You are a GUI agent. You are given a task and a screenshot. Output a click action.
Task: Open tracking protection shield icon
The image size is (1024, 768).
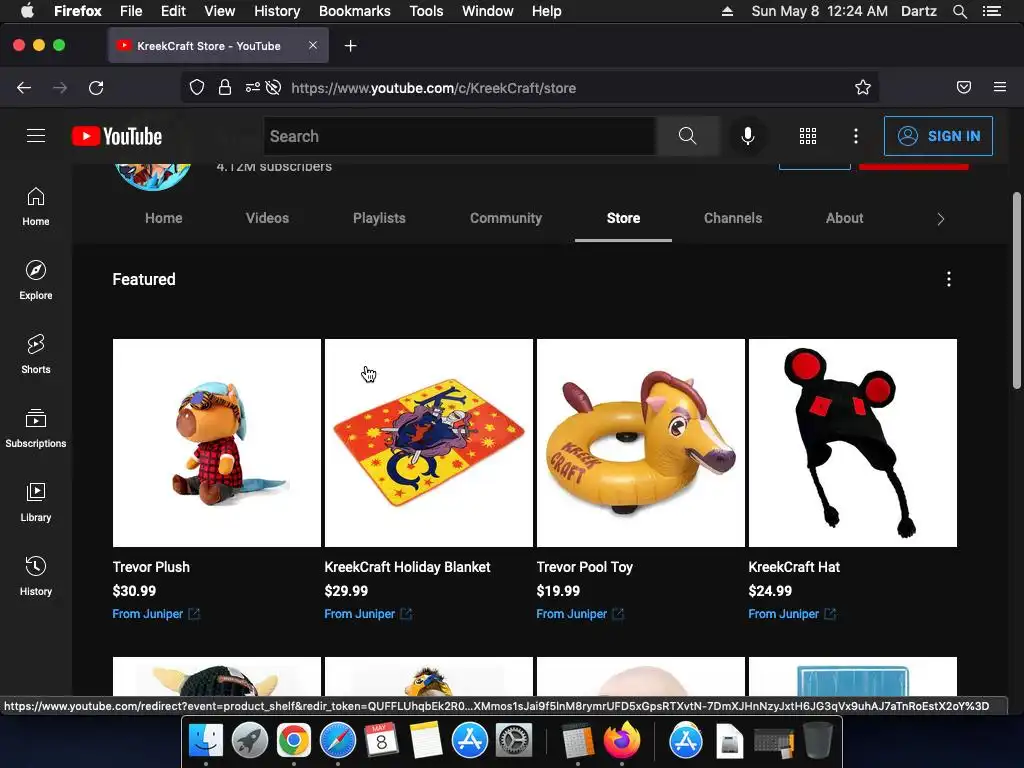tap(197, 88)
